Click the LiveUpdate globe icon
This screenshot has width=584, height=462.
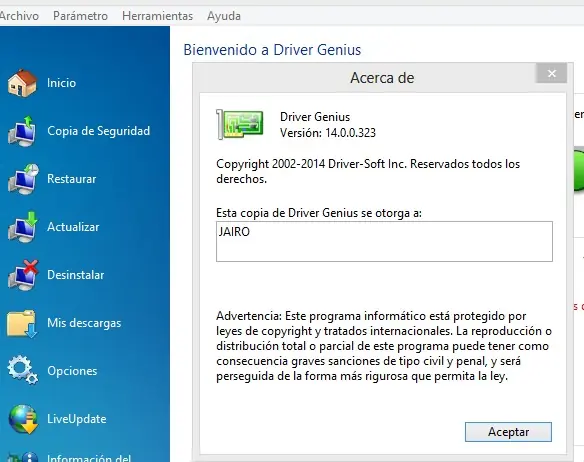[23, 420]
